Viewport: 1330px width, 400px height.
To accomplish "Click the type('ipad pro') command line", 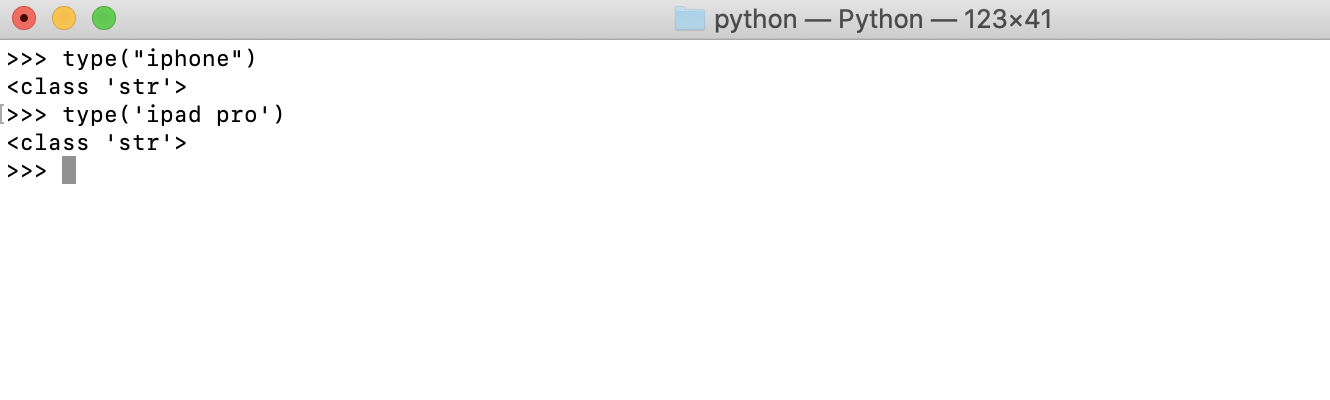I will (146, 115).
